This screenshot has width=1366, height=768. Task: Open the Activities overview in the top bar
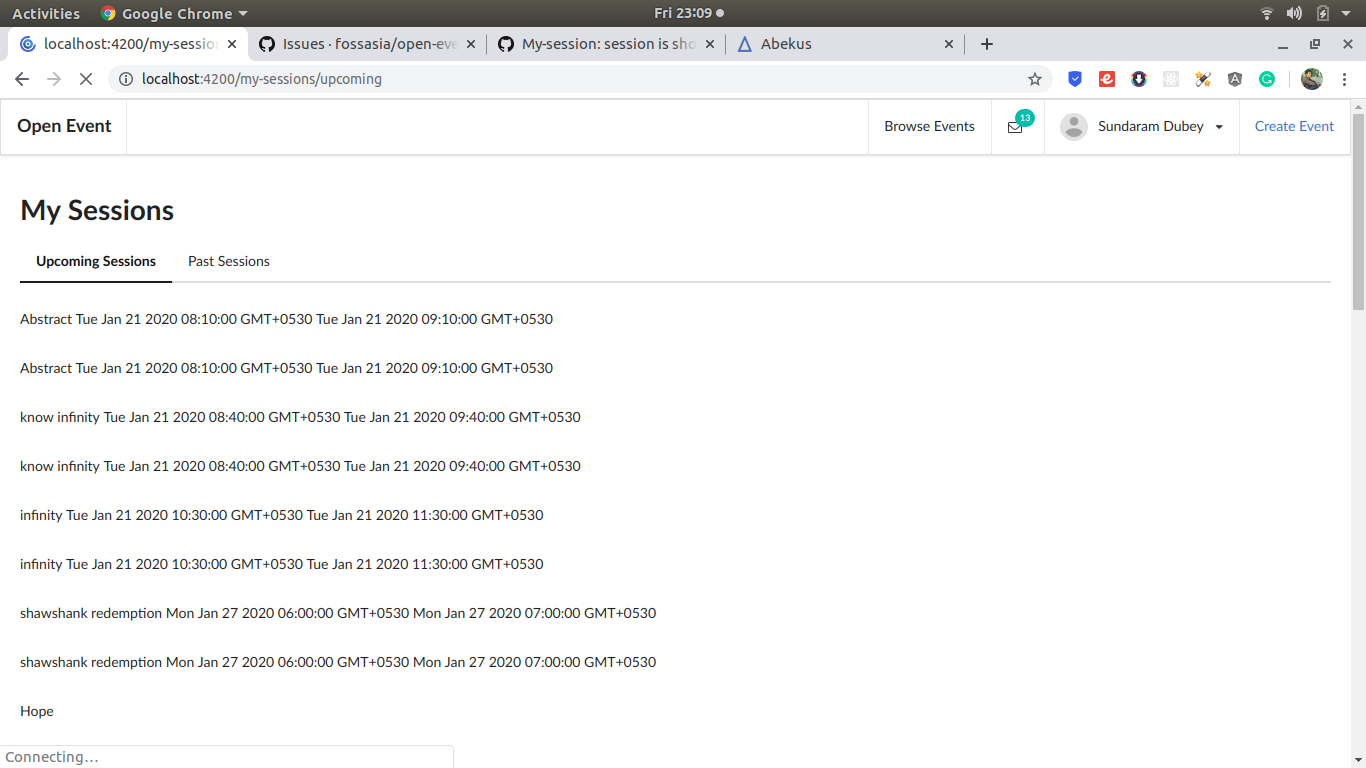(46, 13)
